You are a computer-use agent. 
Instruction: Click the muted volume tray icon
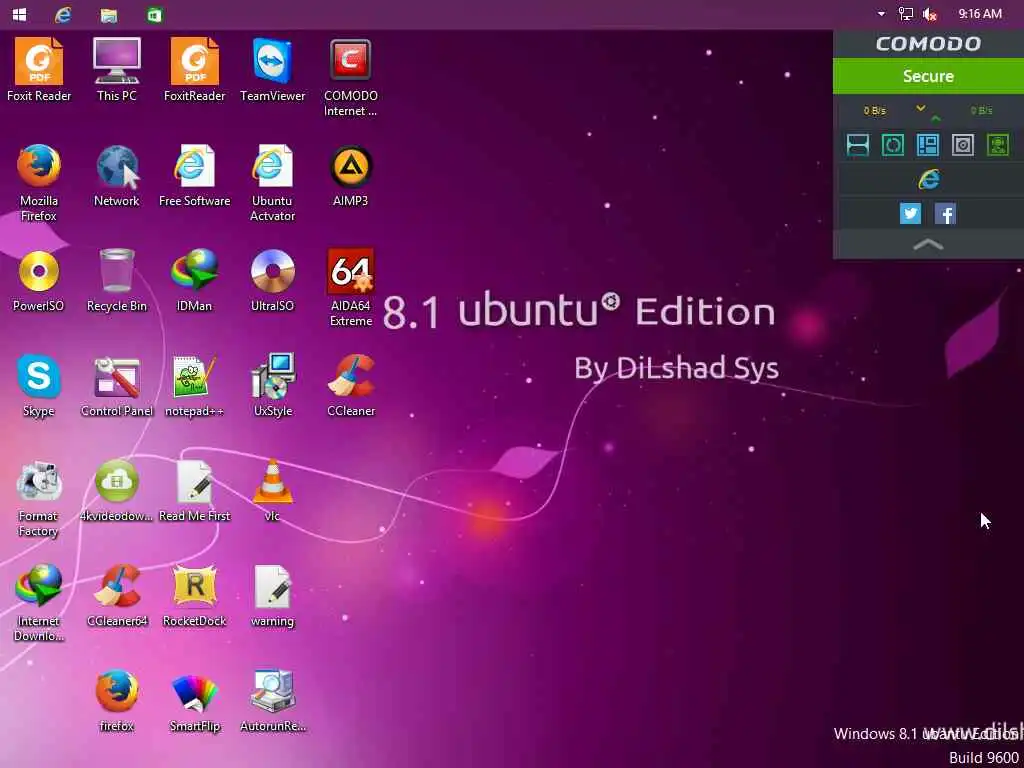[930, 14]
